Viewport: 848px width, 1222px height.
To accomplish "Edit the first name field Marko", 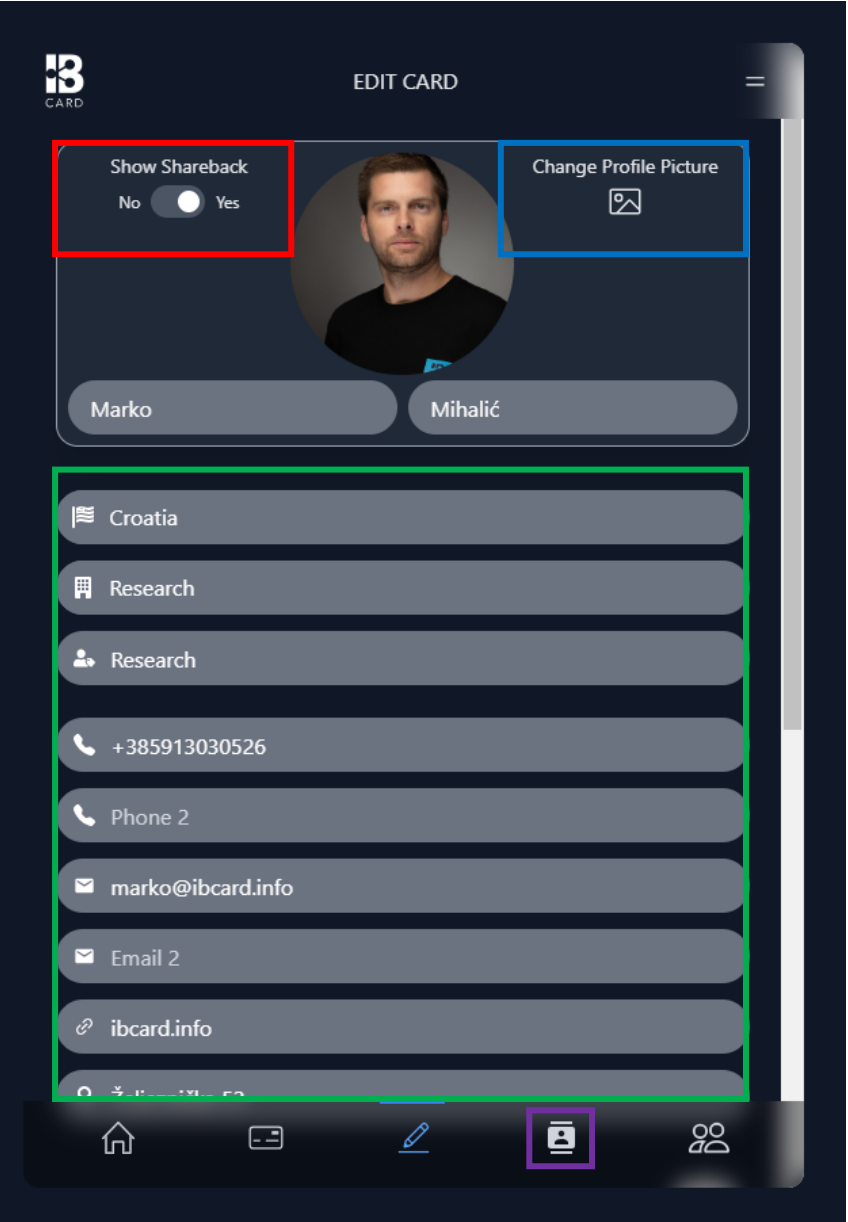I will coord(232,408).
